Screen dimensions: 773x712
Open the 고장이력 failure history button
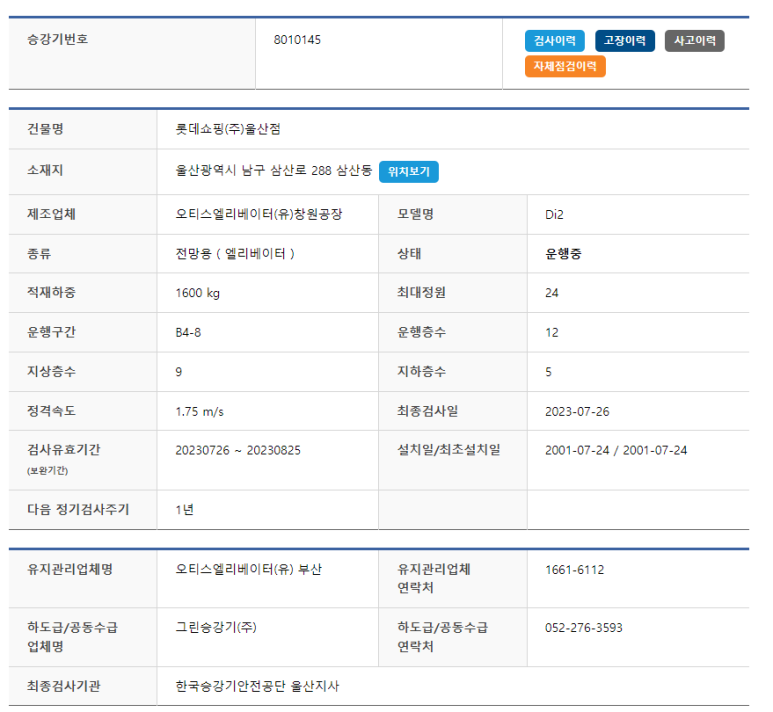pyautogui.click(x=625, y=40)
